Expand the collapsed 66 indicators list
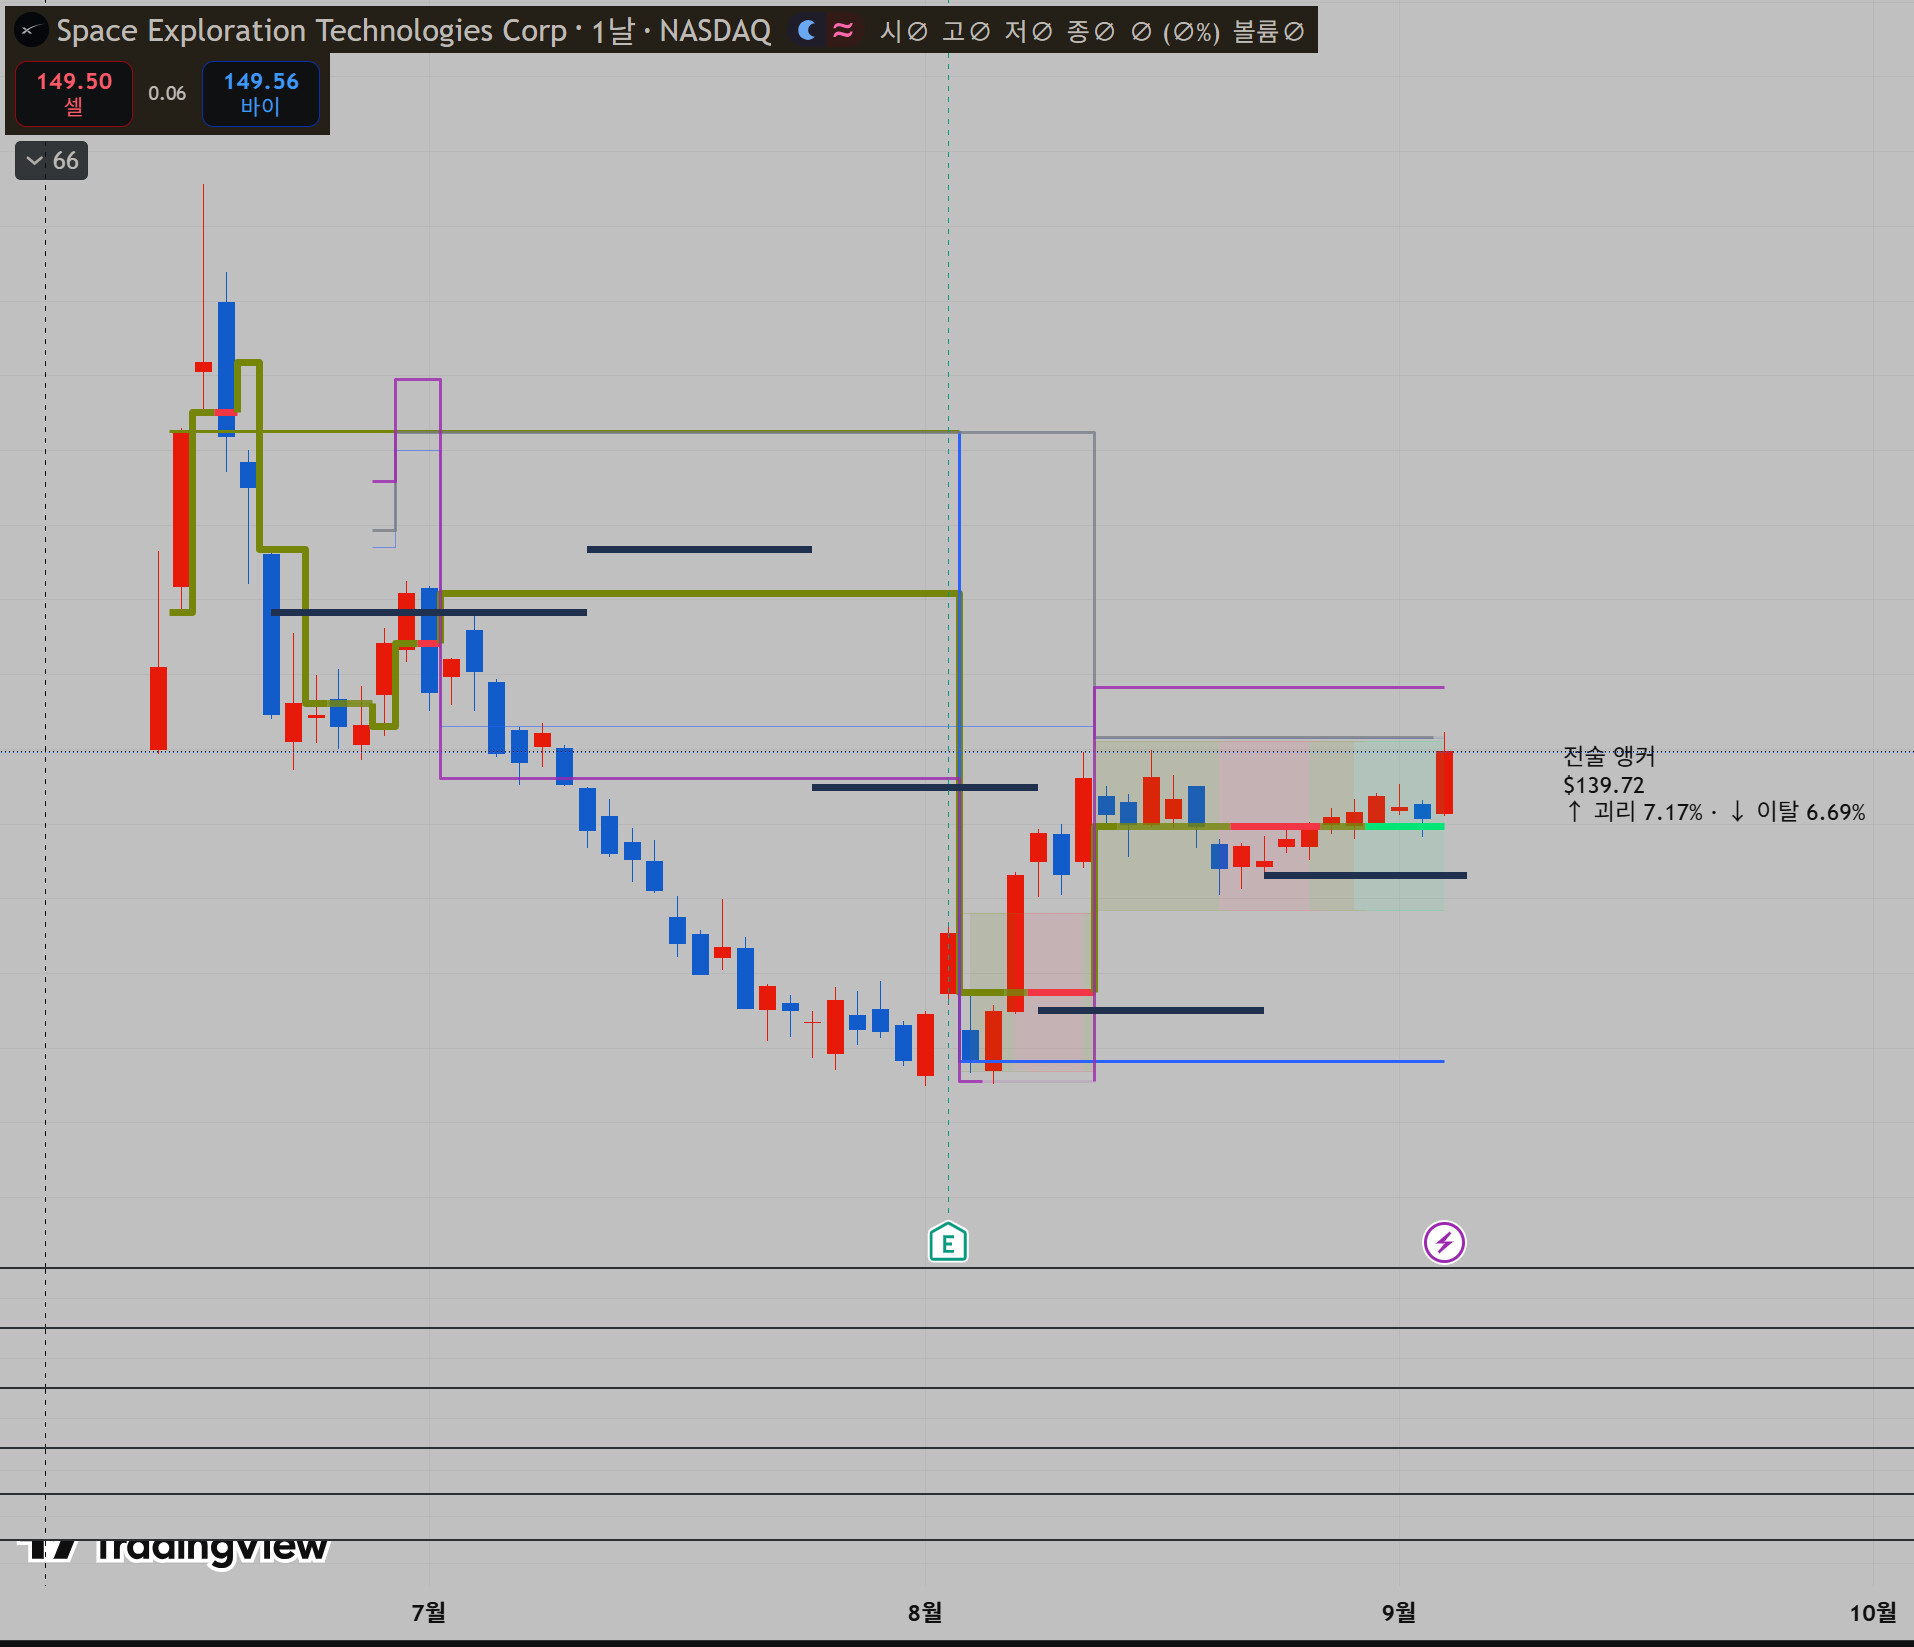 [x=52, y=160]
